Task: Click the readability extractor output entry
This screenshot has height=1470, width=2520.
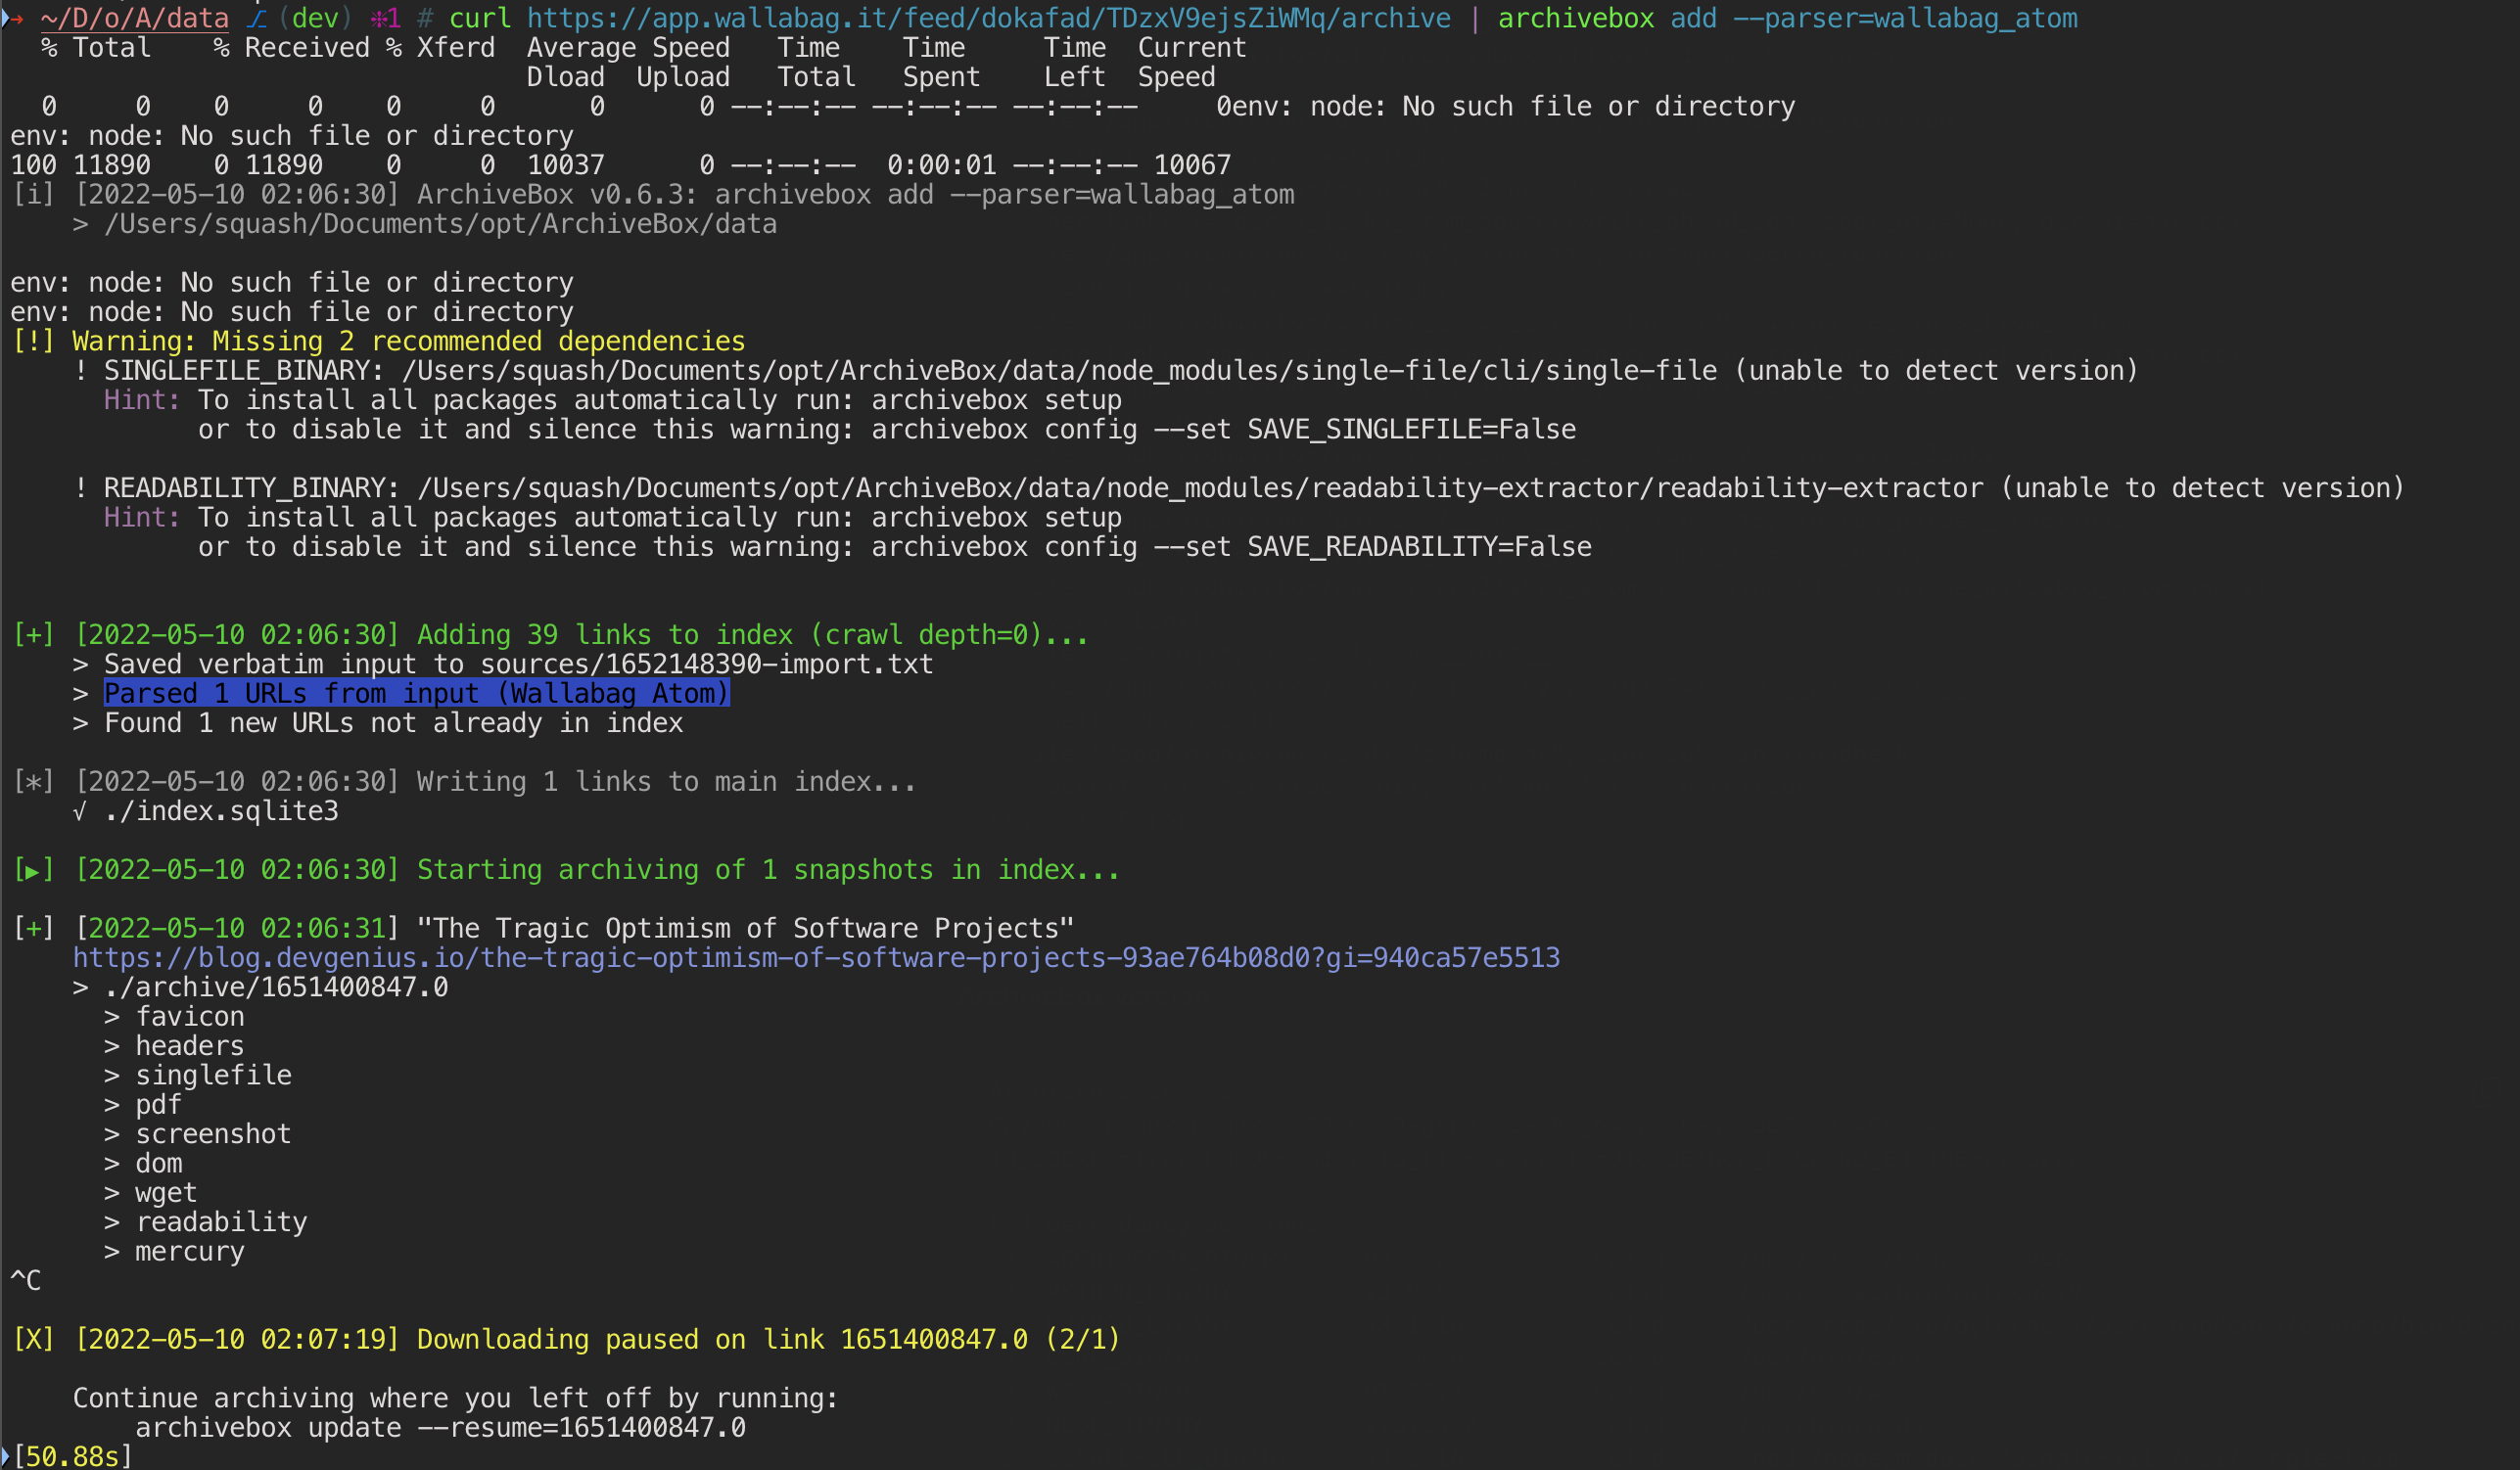Action: tap(221, 1221)
